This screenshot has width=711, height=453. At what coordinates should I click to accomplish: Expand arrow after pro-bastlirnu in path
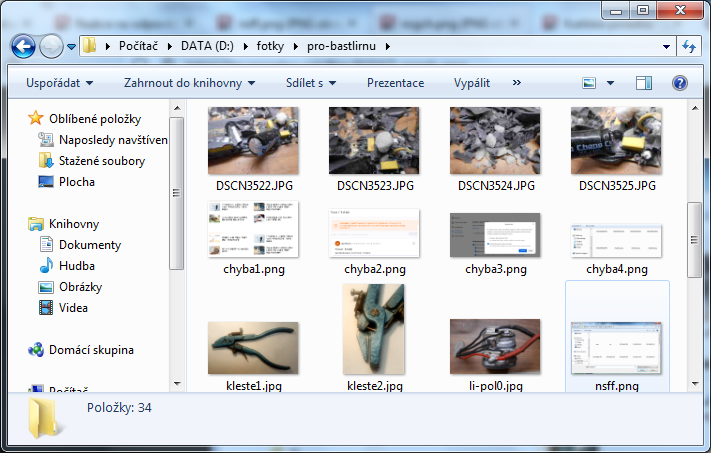388,46
